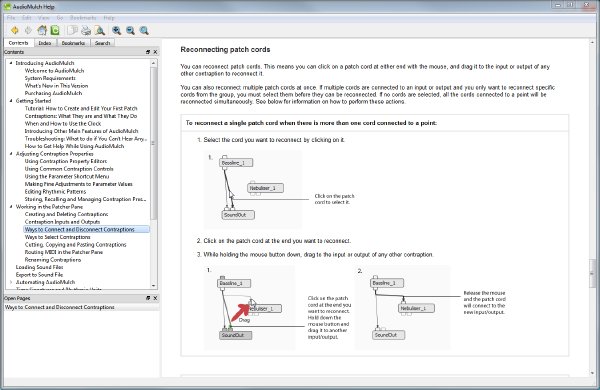This screenshot has height=390, width=600.
Task: Select the open page in Open Pages list
Action: pos(60,307)
